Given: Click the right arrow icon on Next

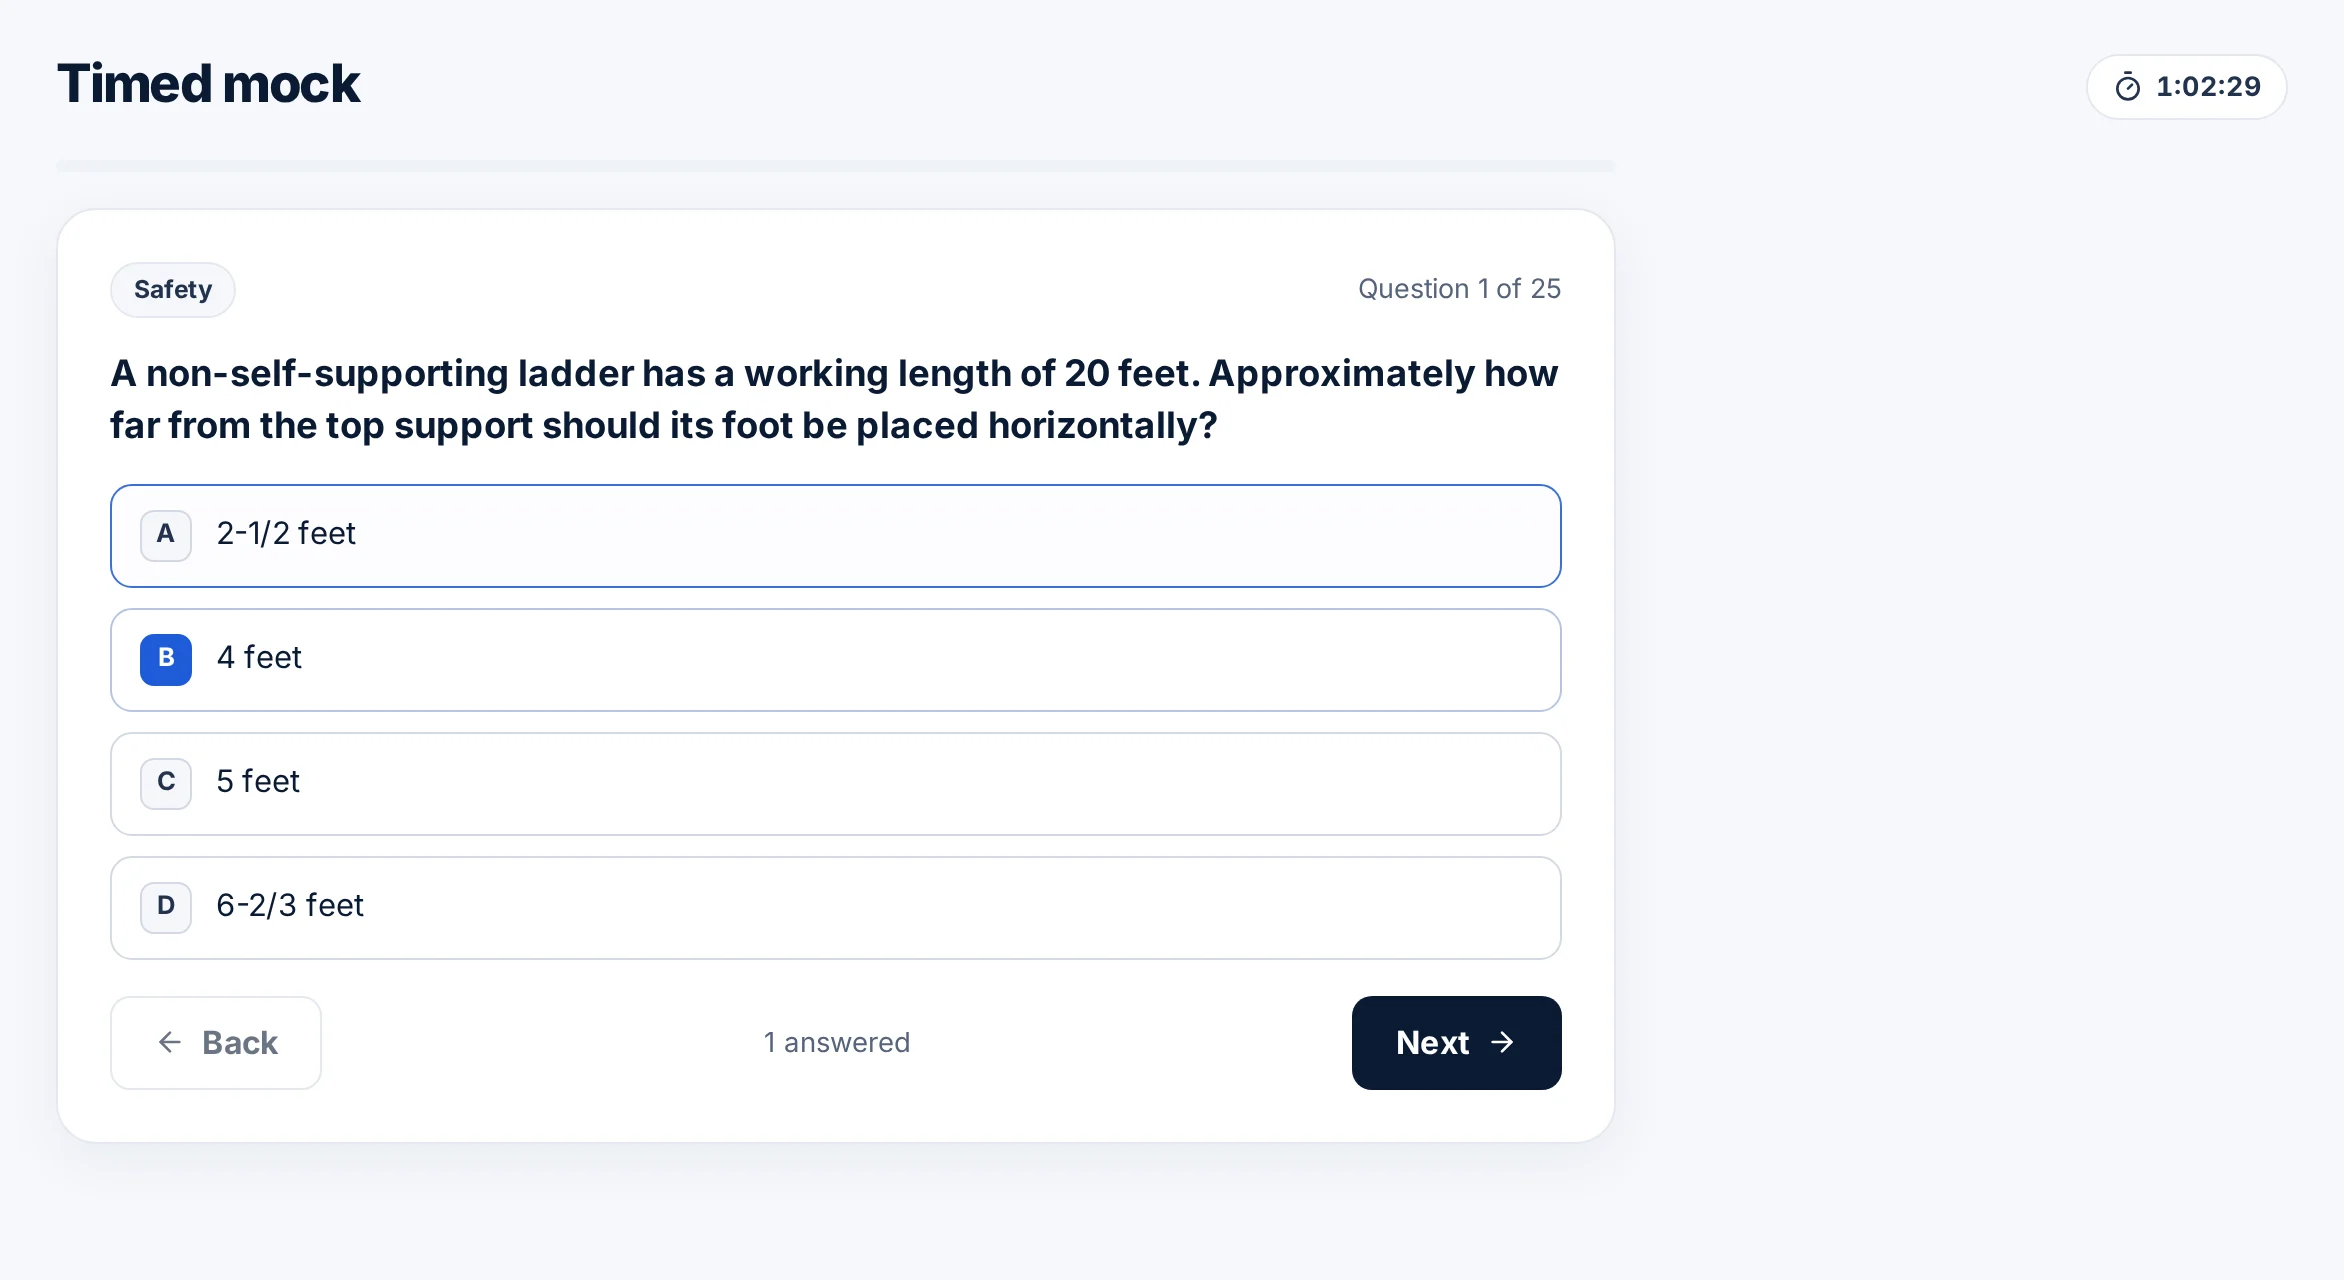Looking at the screenshot, I should 1502,1042.
